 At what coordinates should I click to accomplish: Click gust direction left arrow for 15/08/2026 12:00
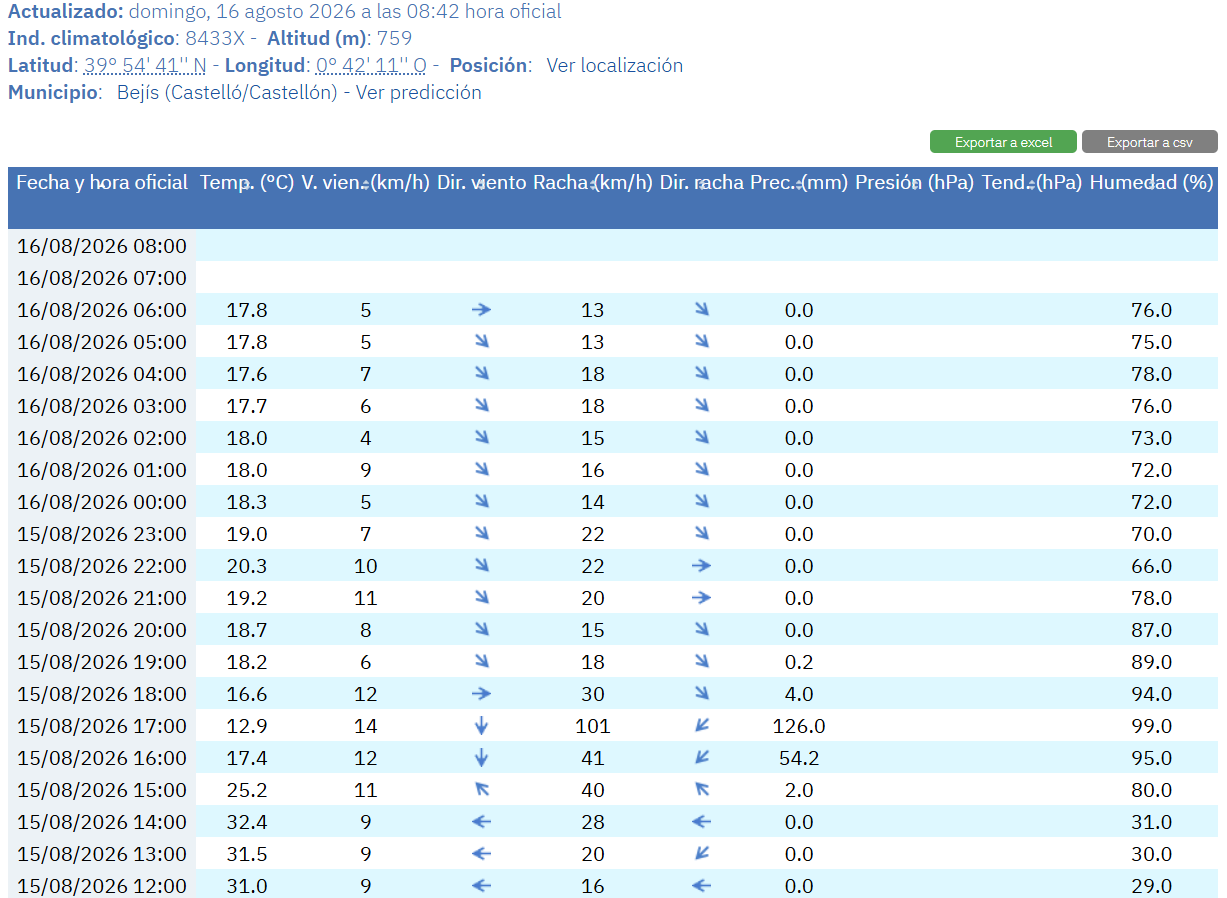coord(701,886)
